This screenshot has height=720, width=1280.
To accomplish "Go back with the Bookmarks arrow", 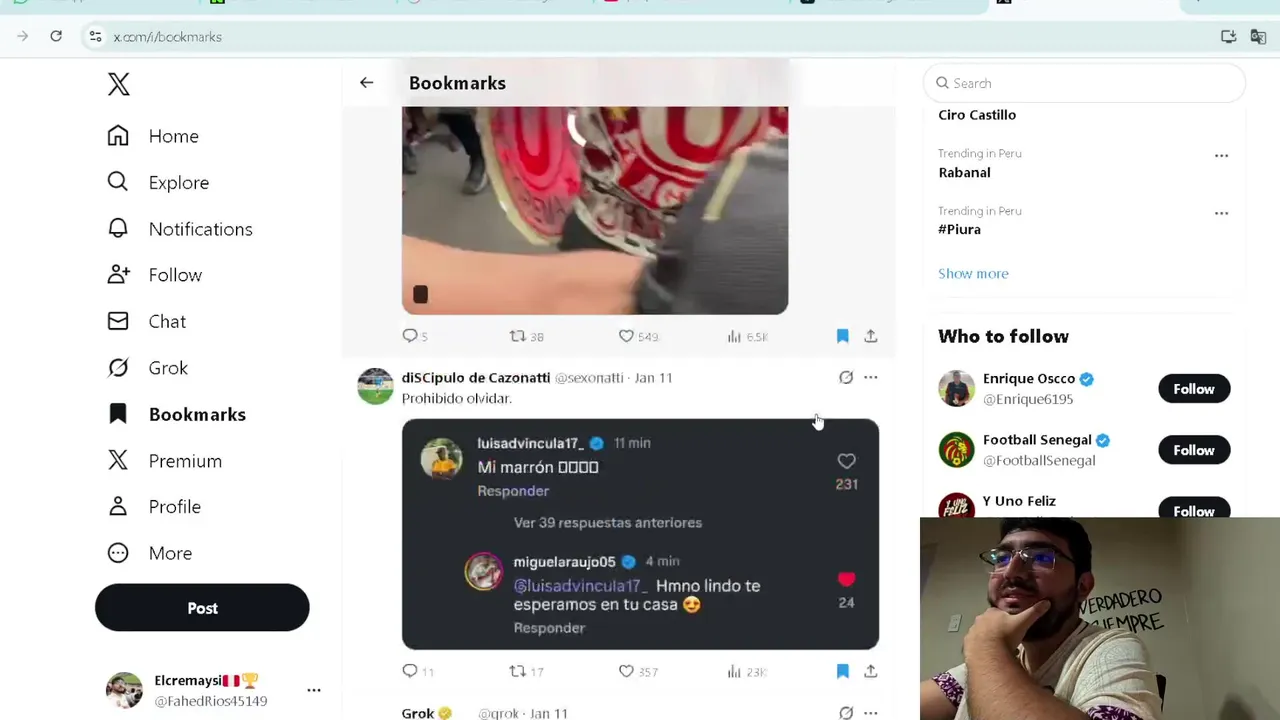I will click(366, 83).
